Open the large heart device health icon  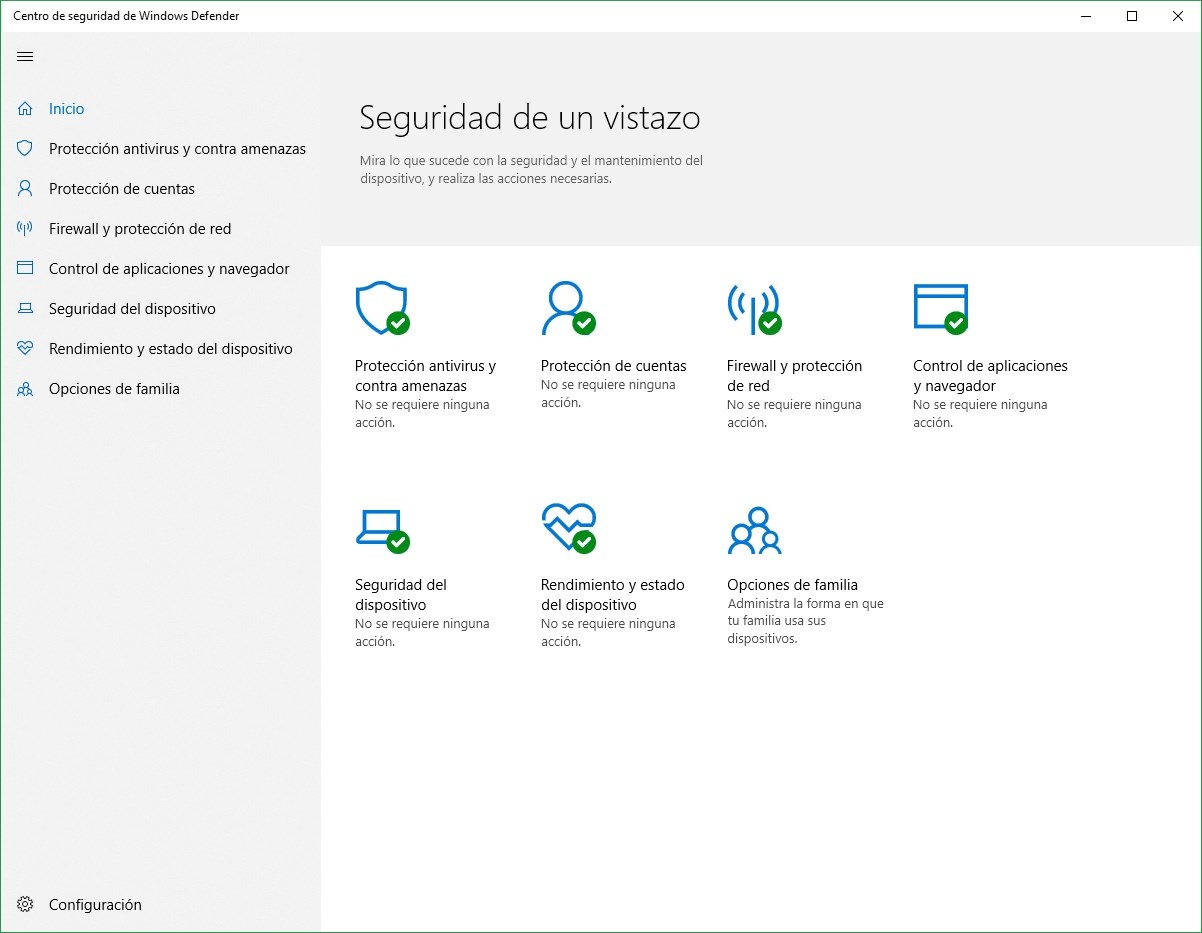[x=568, y=528]
